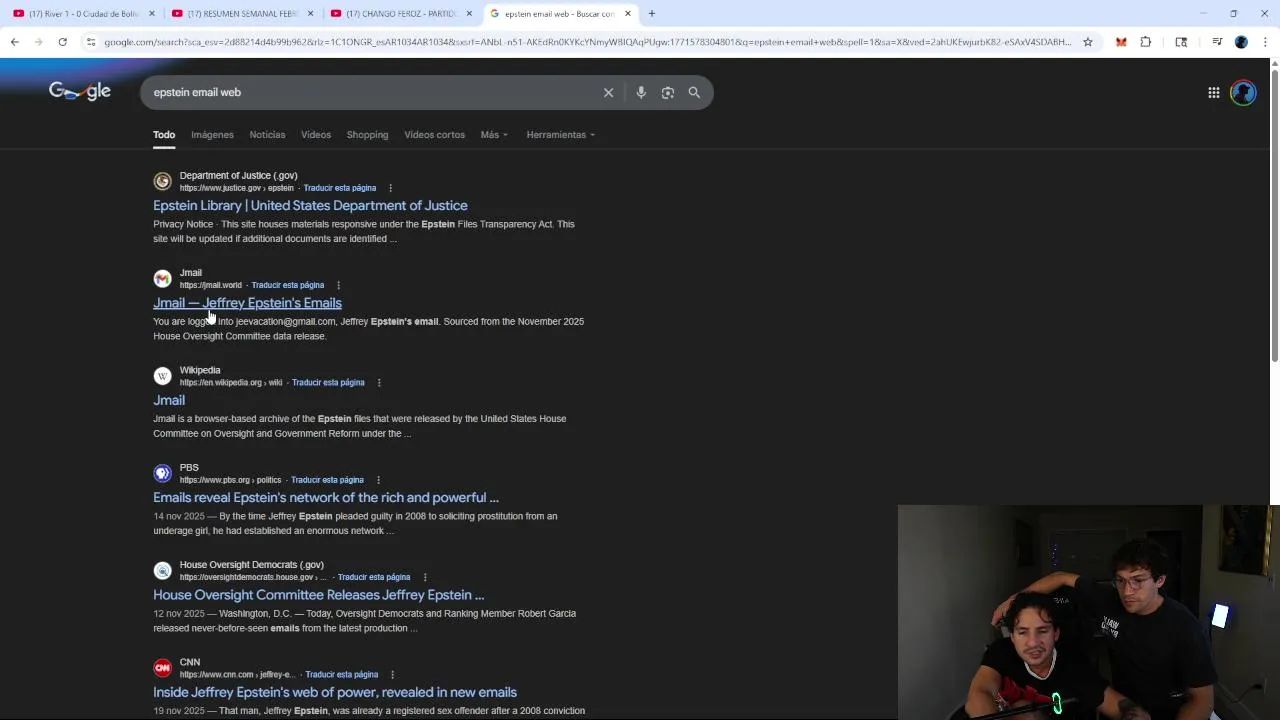
Task: Click the PBS result favicon
Action: click(162, 473)
